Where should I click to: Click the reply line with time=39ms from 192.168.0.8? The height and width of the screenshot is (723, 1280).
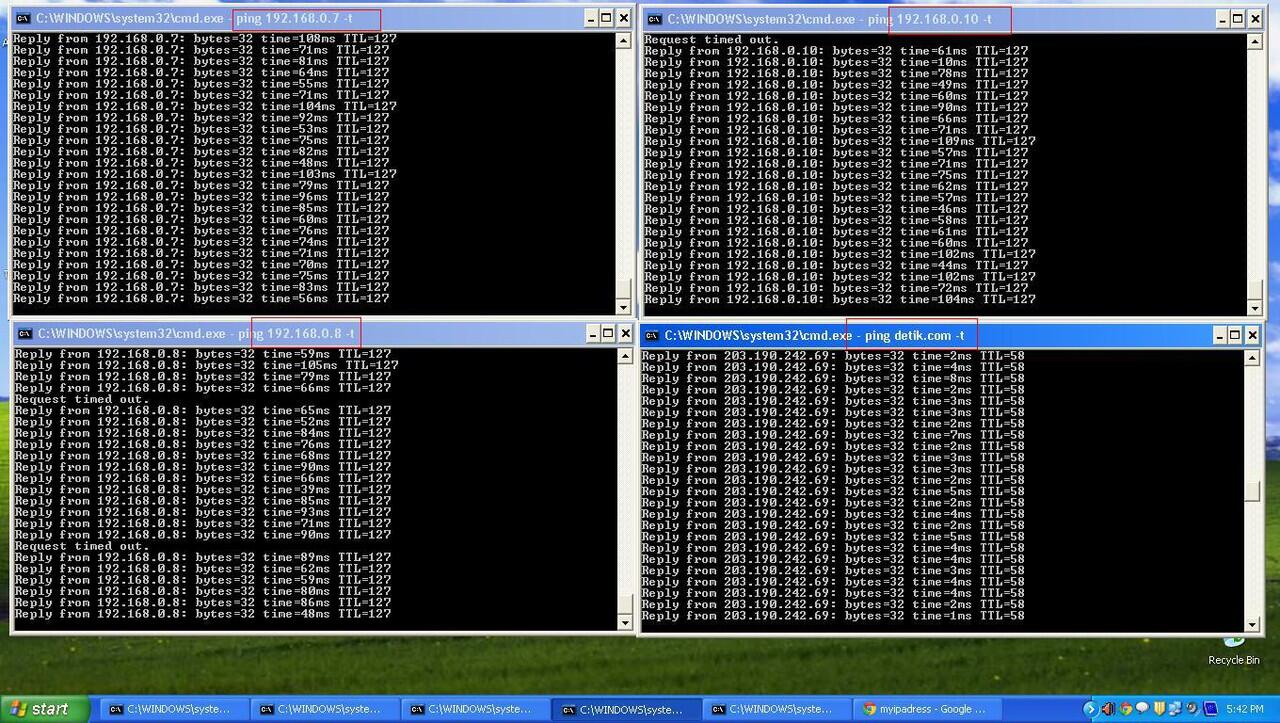pos(203,490)
